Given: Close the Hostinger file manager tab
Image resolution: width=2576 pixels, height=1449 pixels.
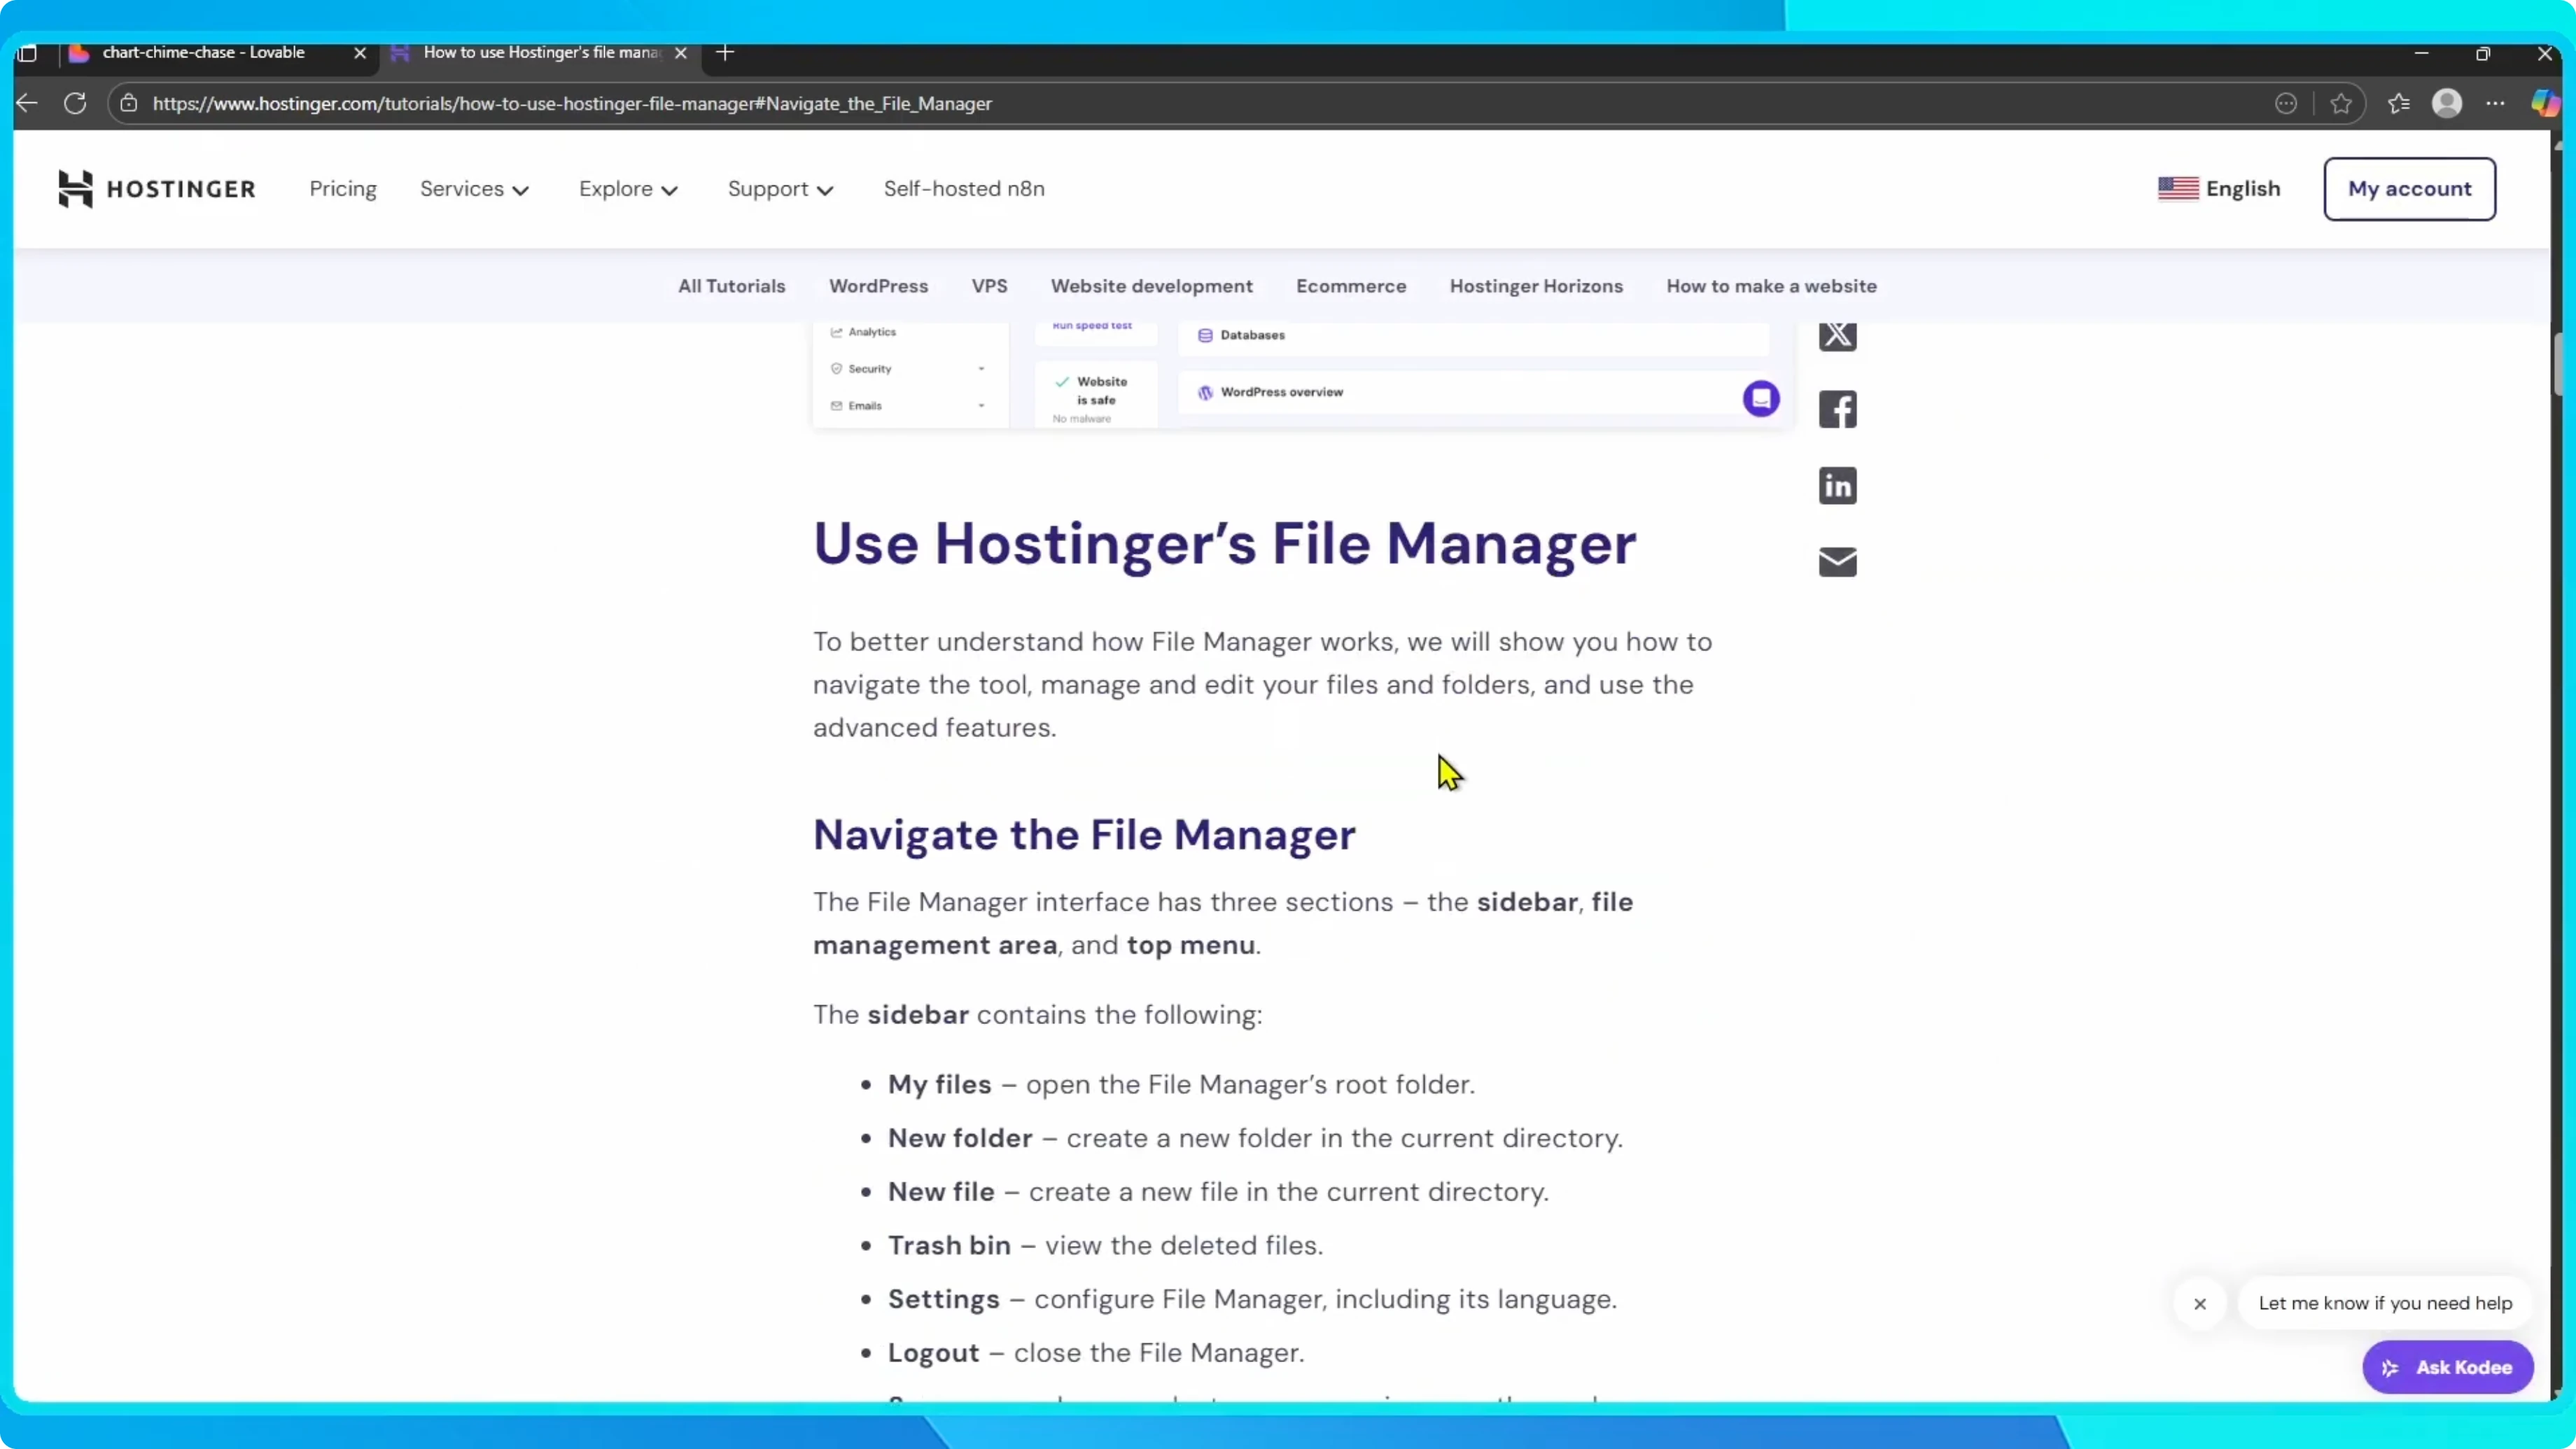Looking at the screenshot, I should pos(681,53).
